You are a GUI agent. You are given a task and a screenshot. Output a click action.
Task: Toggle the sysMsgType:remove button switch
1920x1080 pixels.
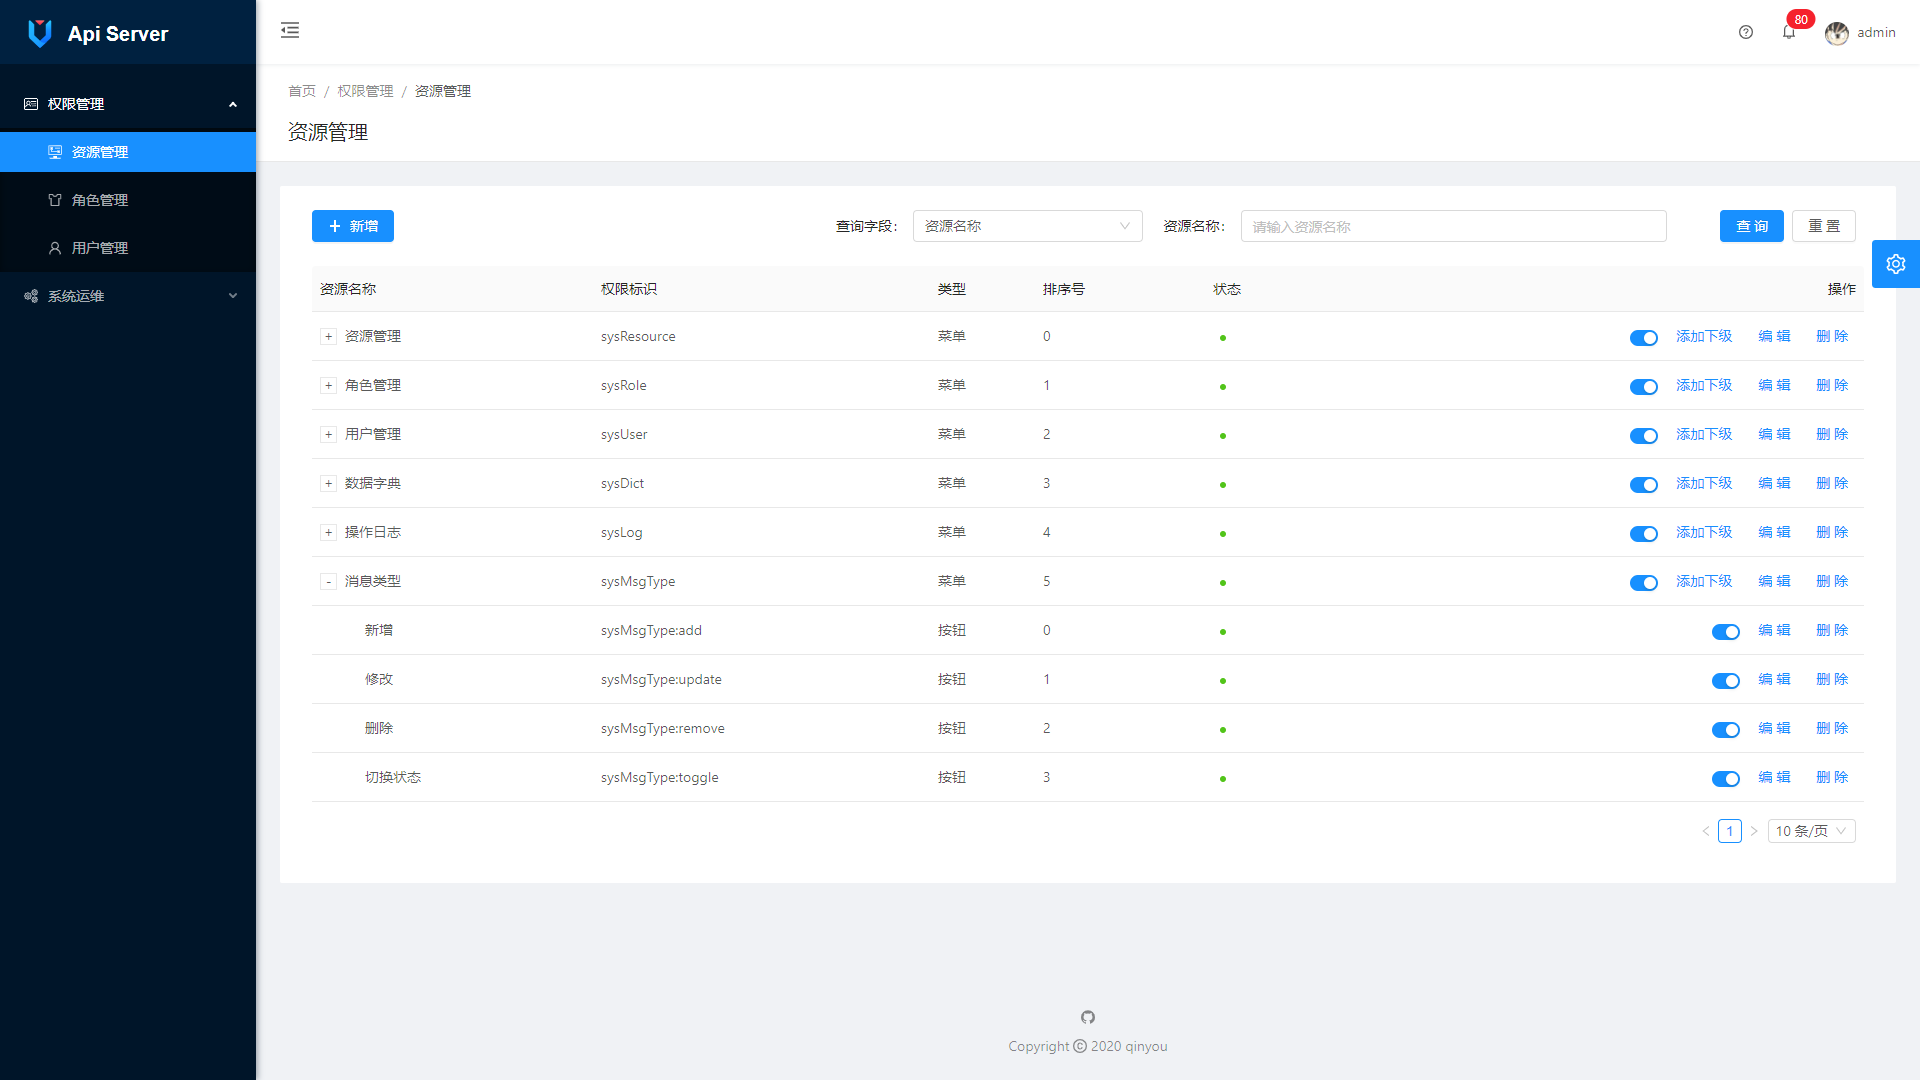1725,730
